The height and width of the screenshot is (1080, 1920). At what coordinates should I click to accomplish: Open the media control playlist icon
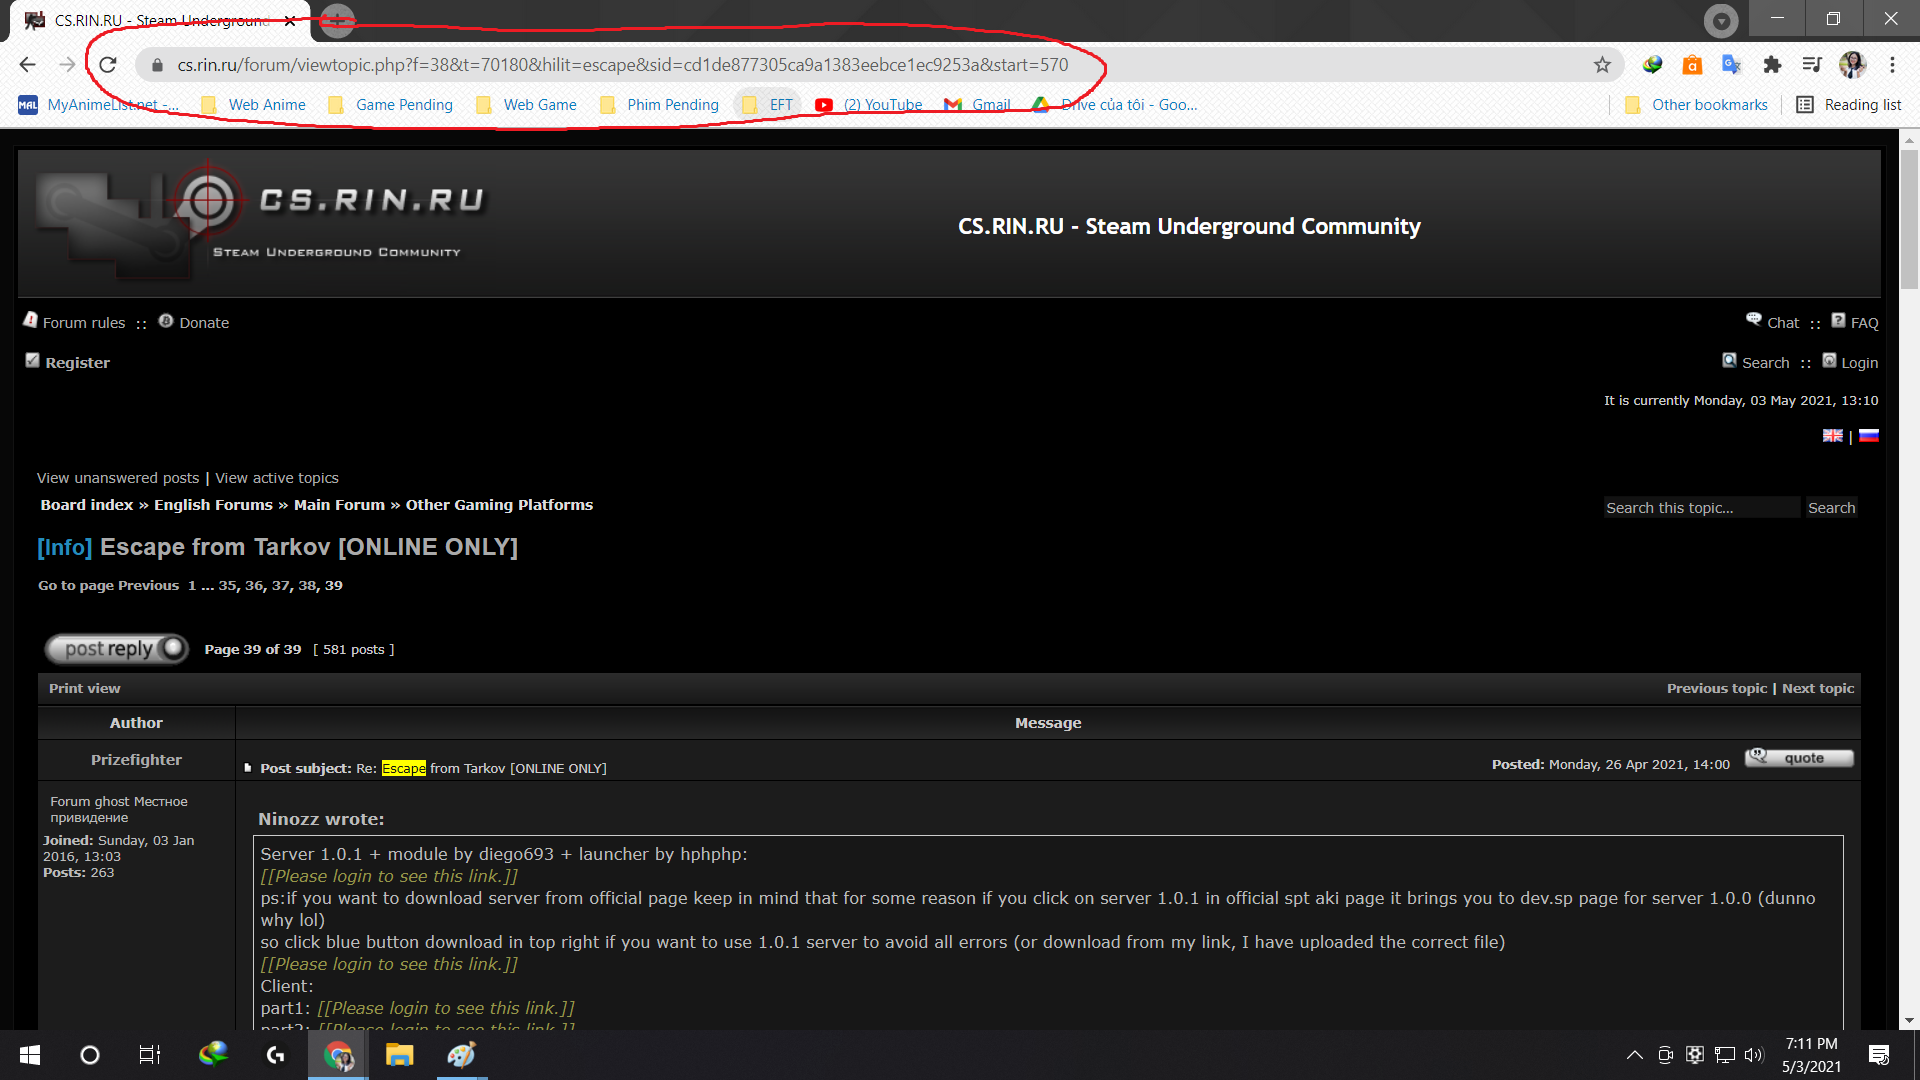pos(1812,65)
